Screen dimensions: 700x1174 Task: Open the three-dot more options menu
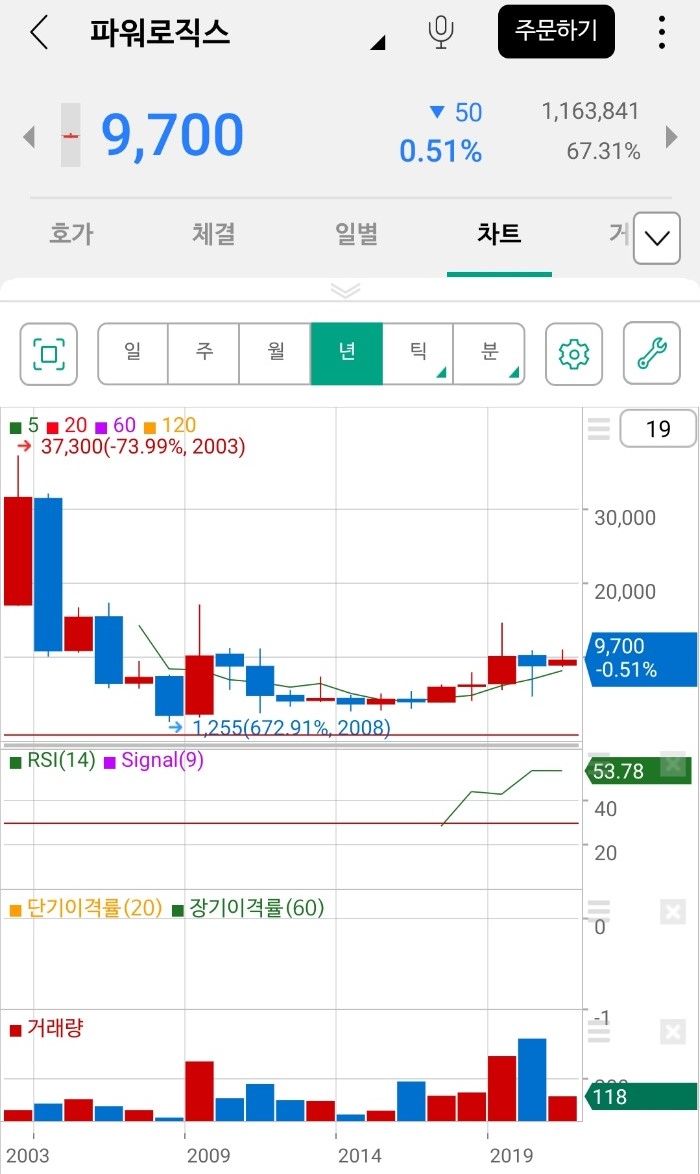click(x=662, y=32)
